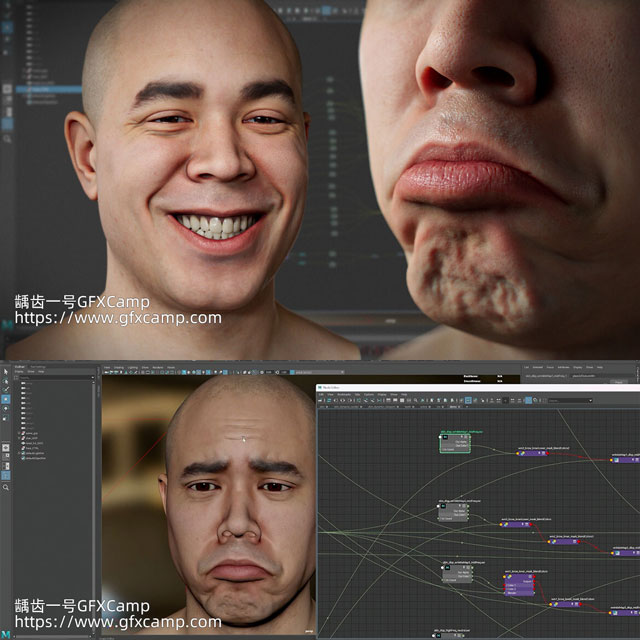Open the viewport Renderer menu
Viewport: 640px width, 640px height.
click(x=158, y=367)
